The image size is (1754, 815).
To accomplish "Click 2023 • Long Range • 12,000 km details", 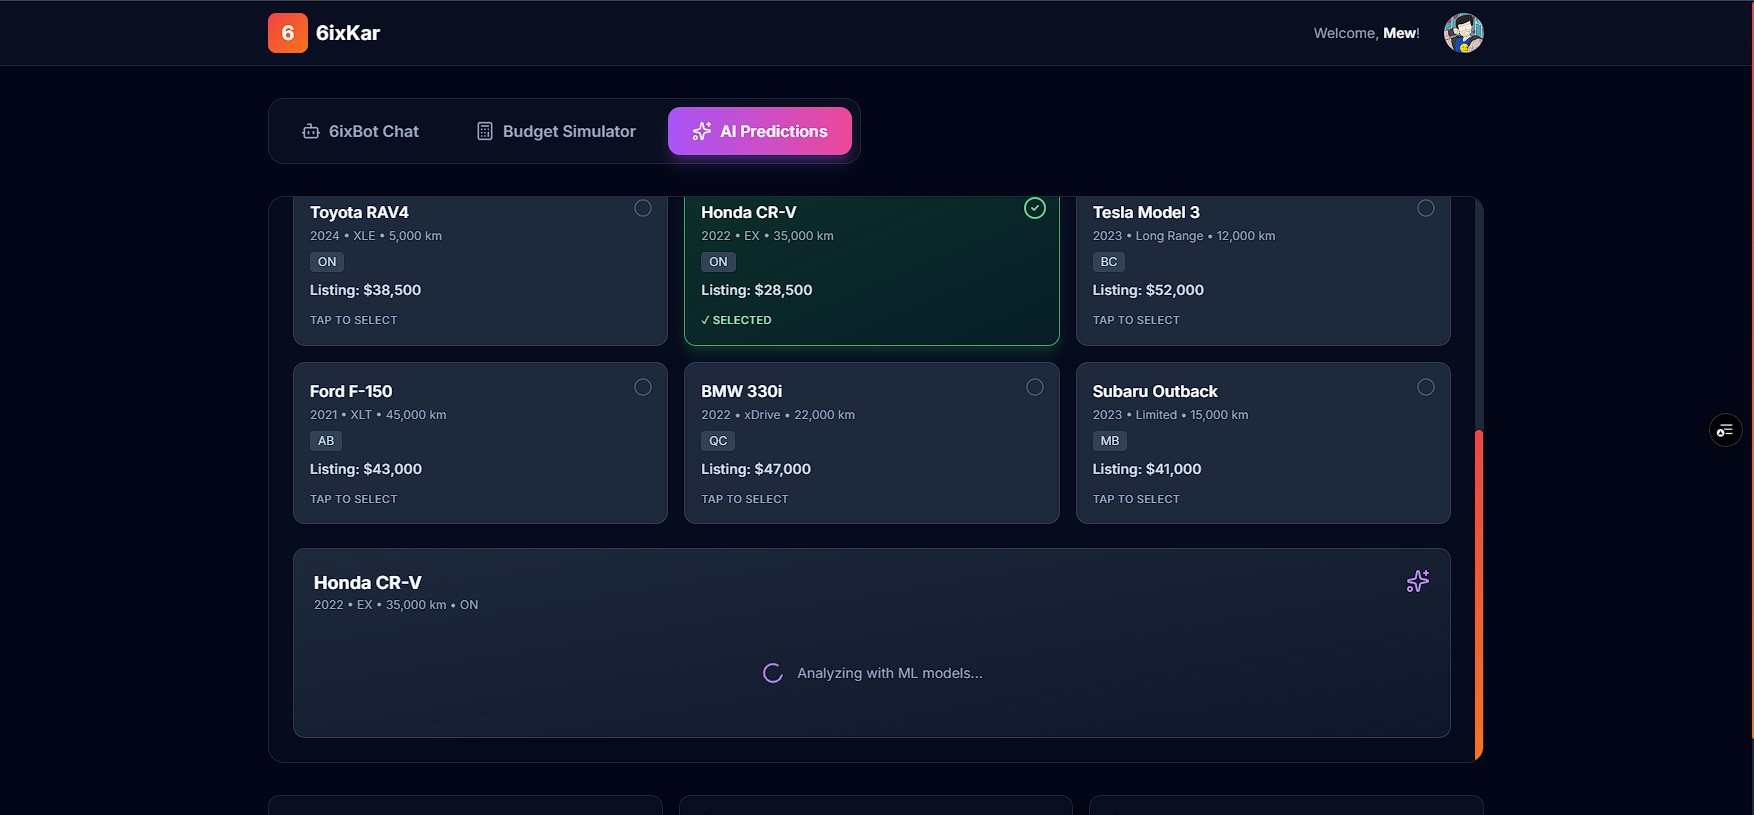I will coord(1184,236).
